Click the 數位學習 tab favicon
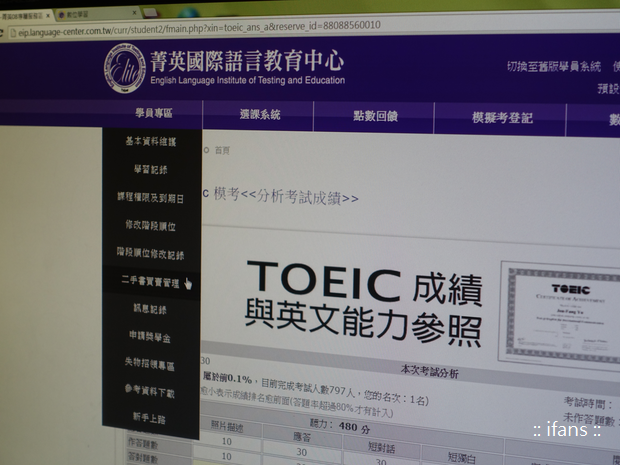 pos(61,15)
